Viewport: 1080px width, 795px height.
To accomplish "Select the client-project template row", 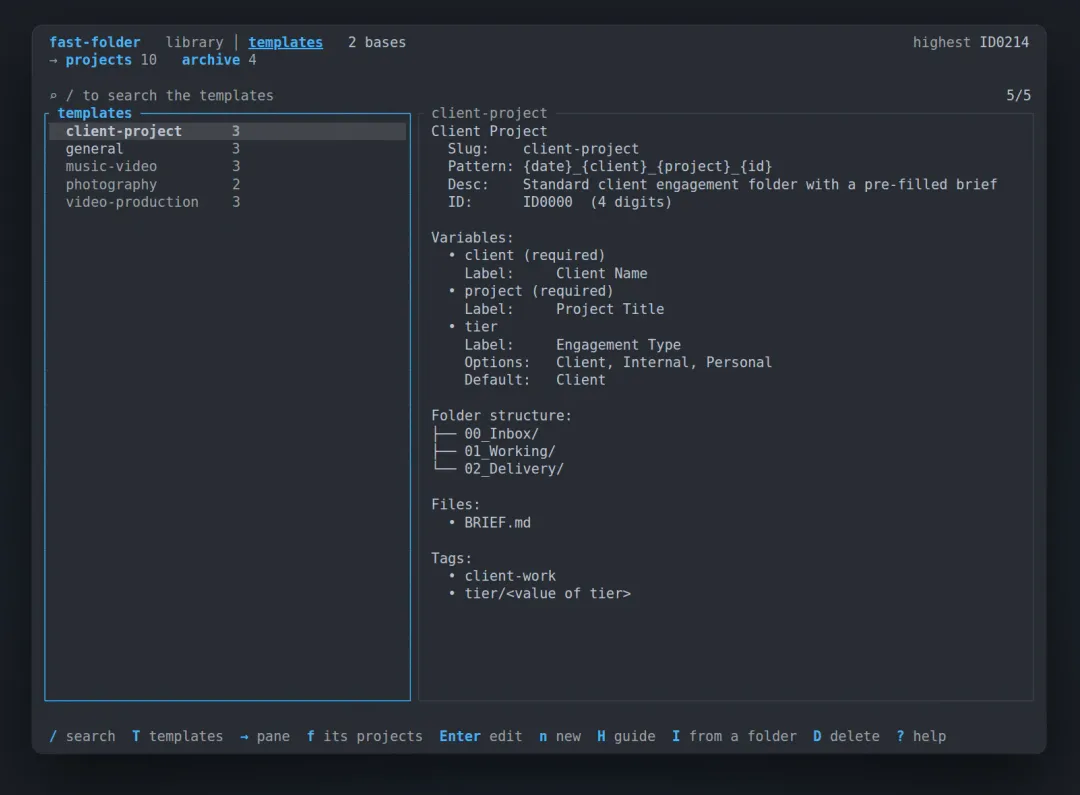I will 227,131.
